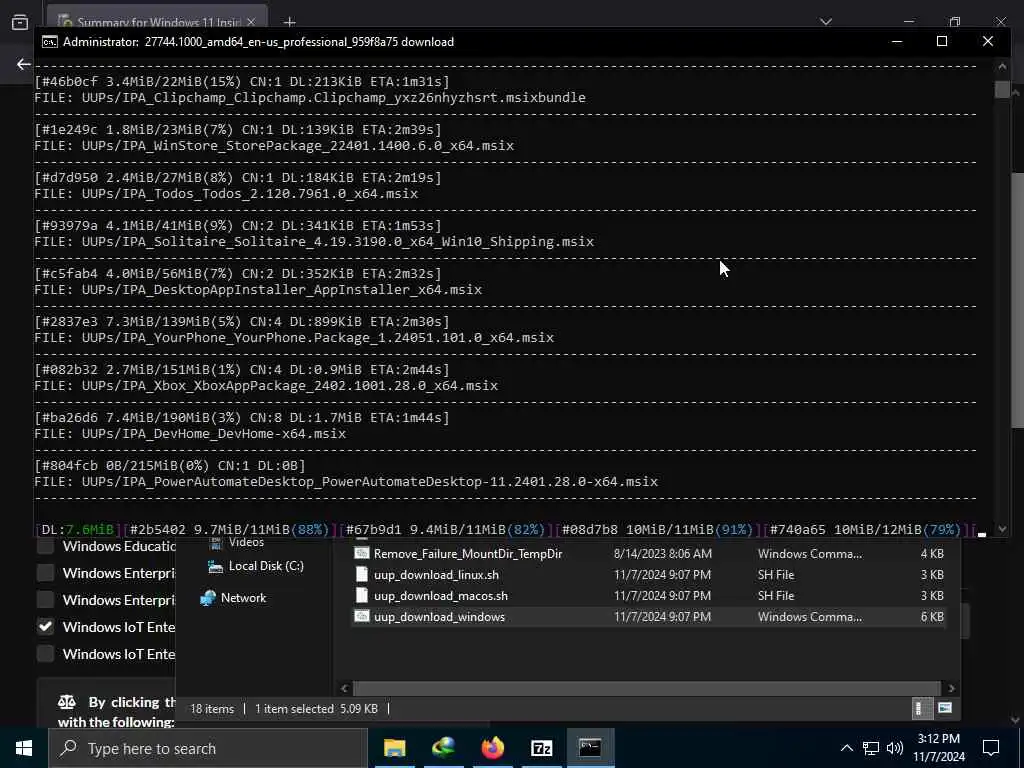Select Network in the Explorer sidebar
The width and height of the screenshot is (1024, 768).
[x=234, y=598]
